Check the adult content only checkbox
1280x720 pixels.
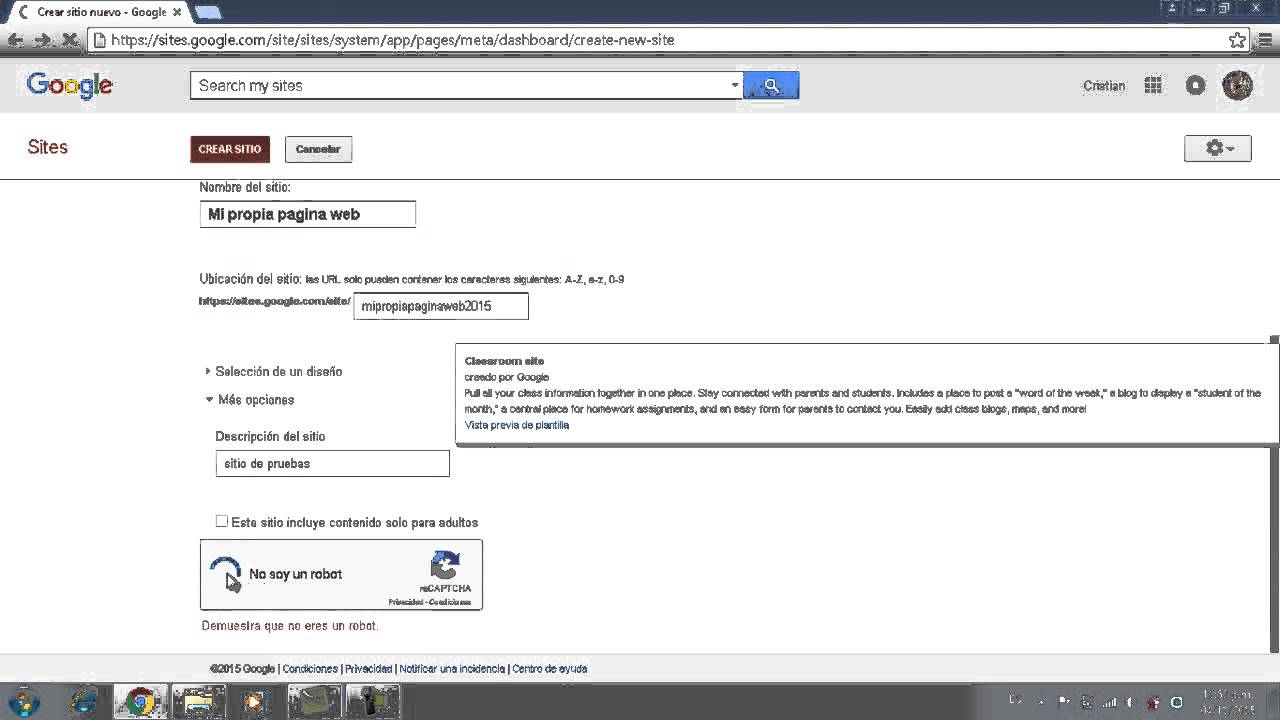[x=222, y=521]
